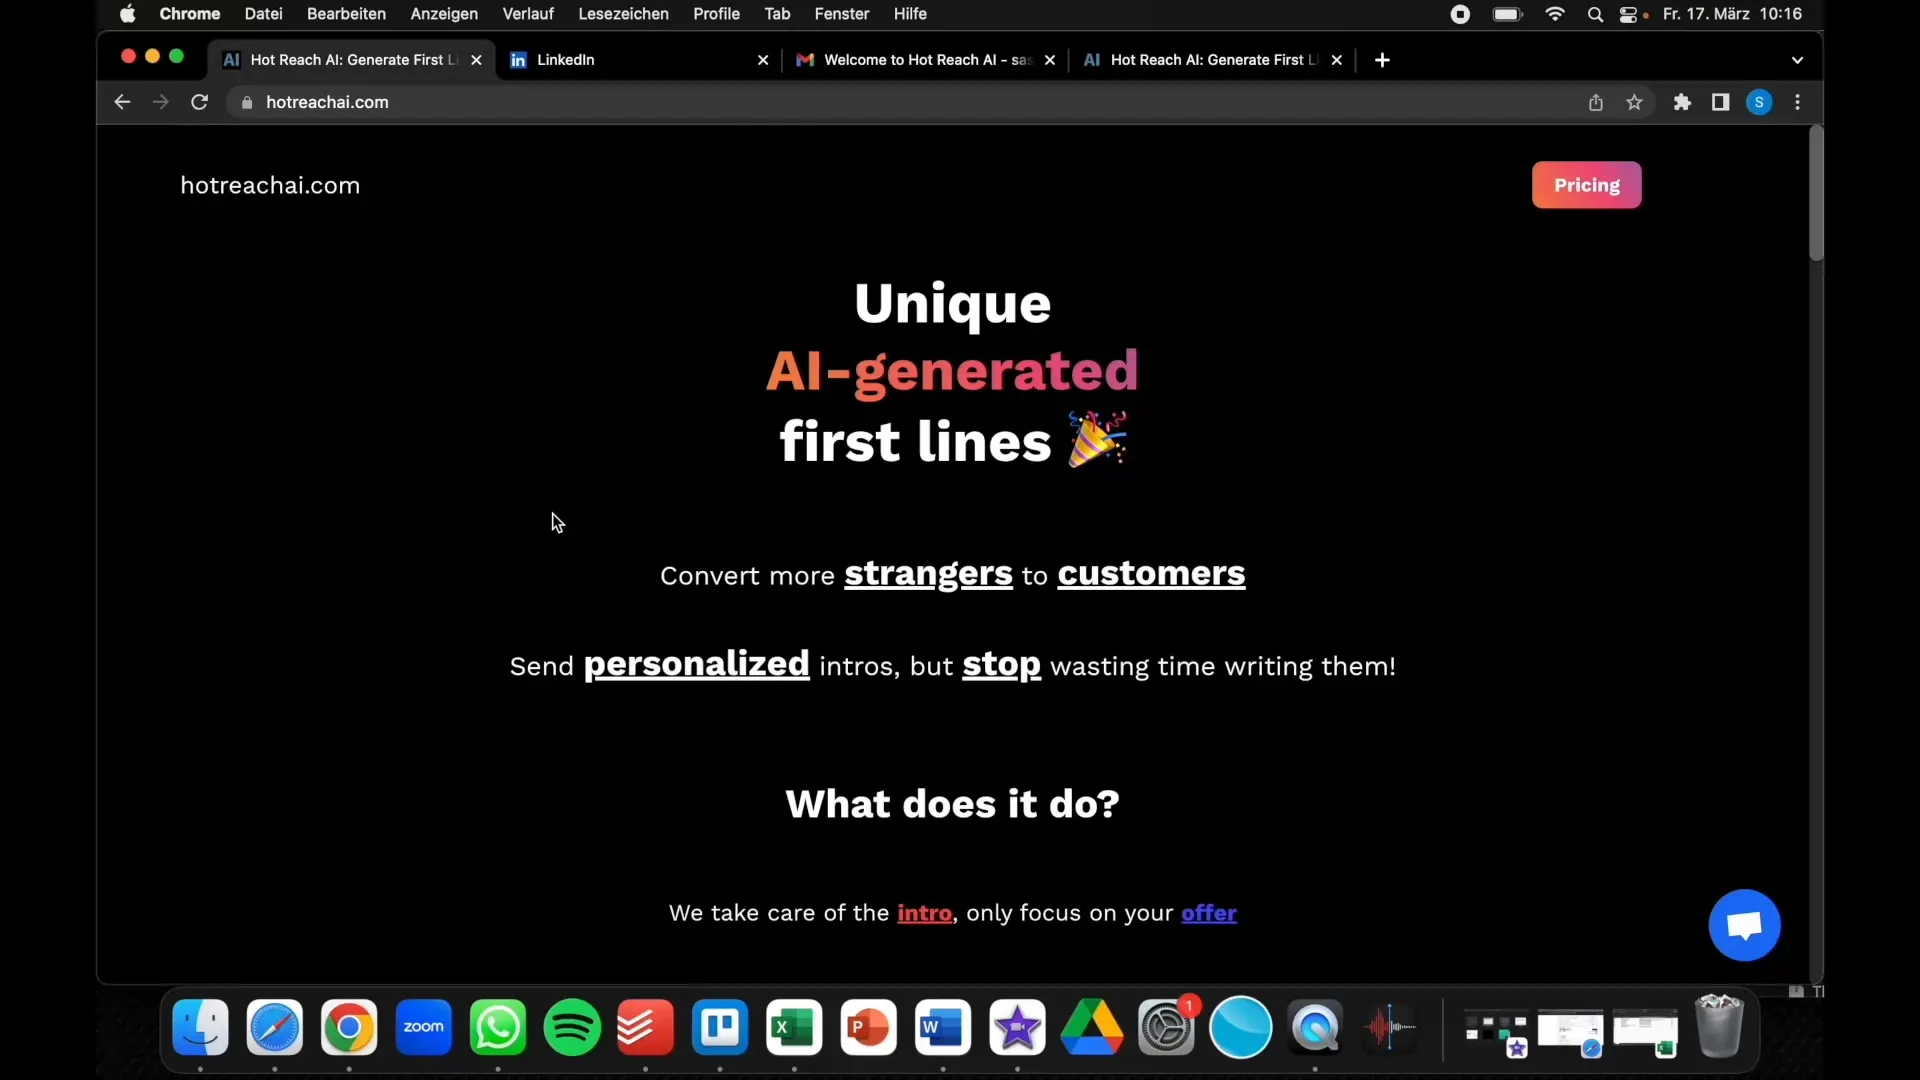The image size is (1920, 1080).
Task: Open the Anzeigen menu
Action: pyautogui.click(x=444, y=14)
